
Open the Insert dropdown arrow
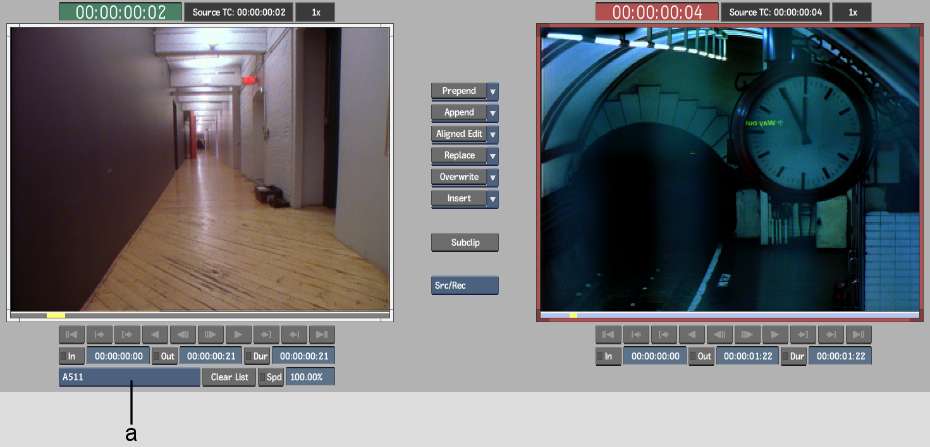pos(492,199)
